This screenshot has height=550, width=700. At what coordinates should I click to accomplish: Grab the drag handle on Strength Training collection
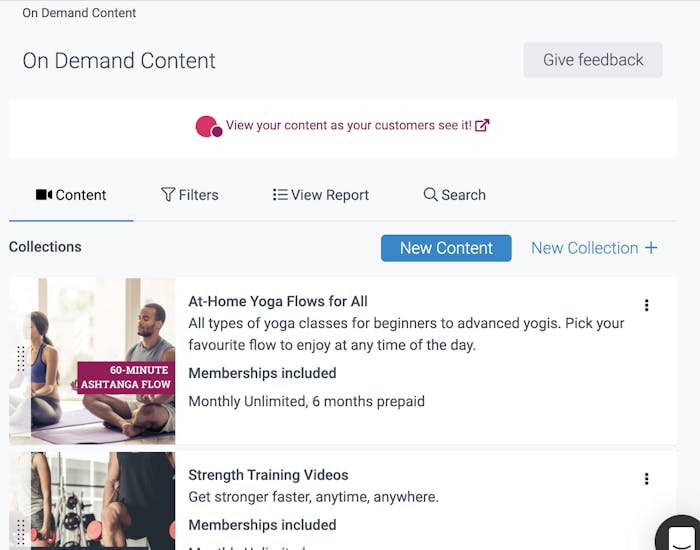[x=21, y=529]
